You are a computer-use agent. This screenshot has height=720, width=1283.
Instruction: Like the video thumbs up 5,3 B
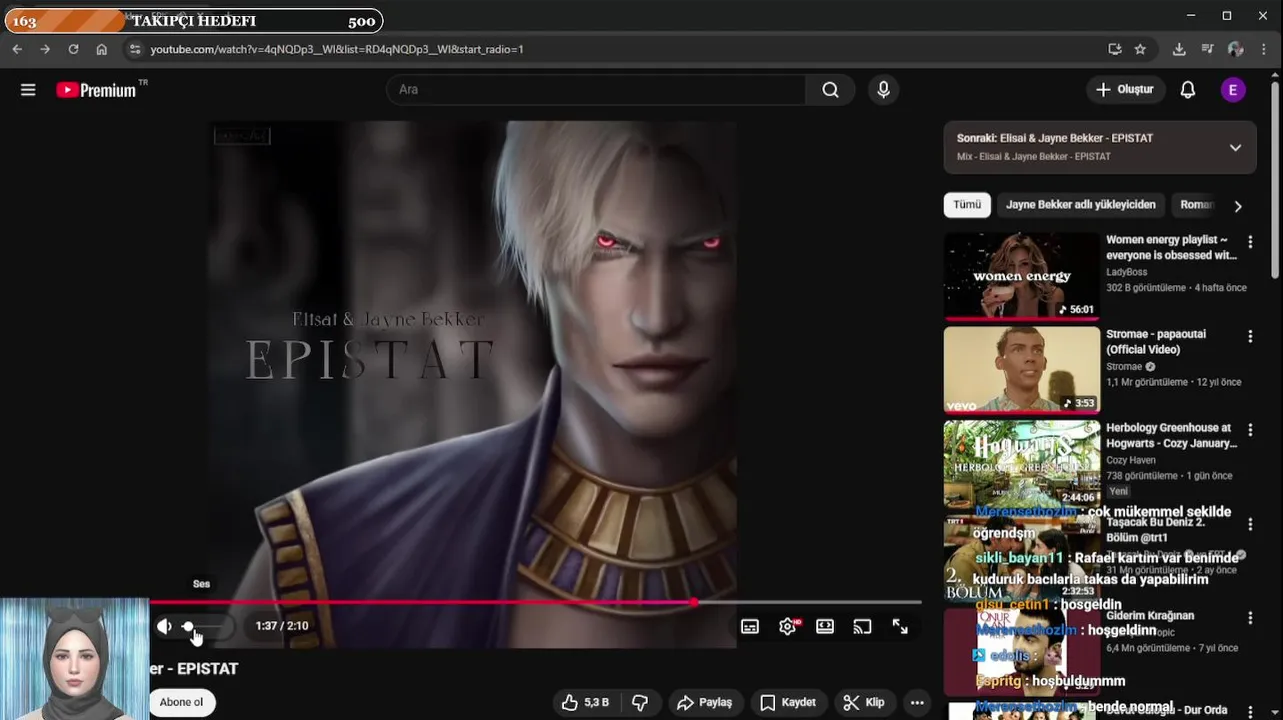(585, 702)
